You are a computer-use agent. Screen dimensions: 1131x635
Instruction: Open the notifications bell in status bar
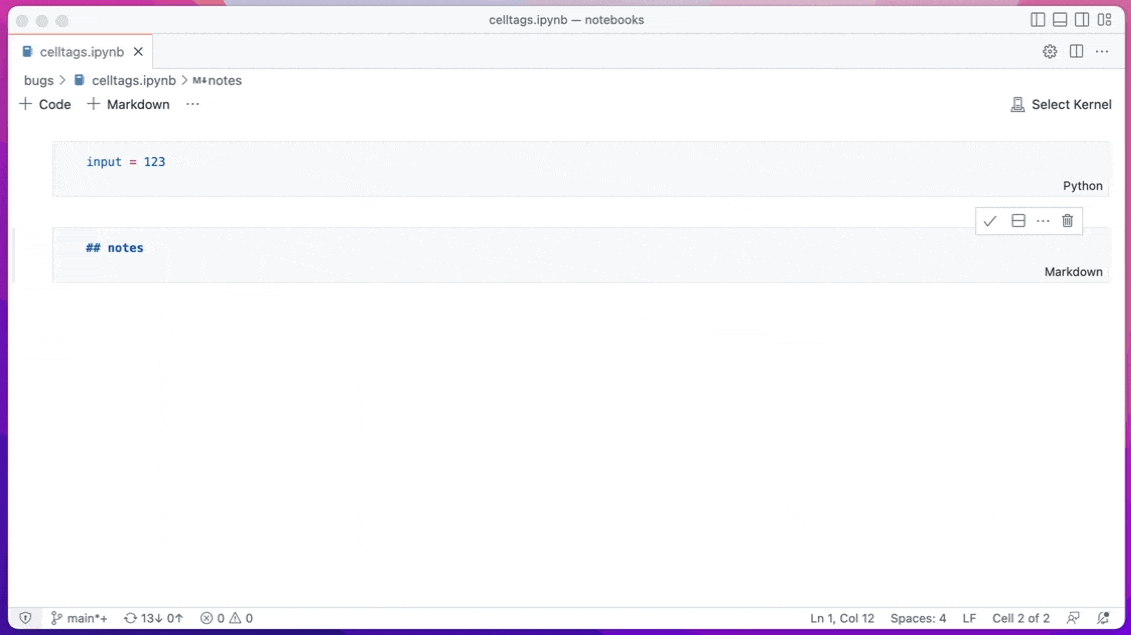point(1103,617)
